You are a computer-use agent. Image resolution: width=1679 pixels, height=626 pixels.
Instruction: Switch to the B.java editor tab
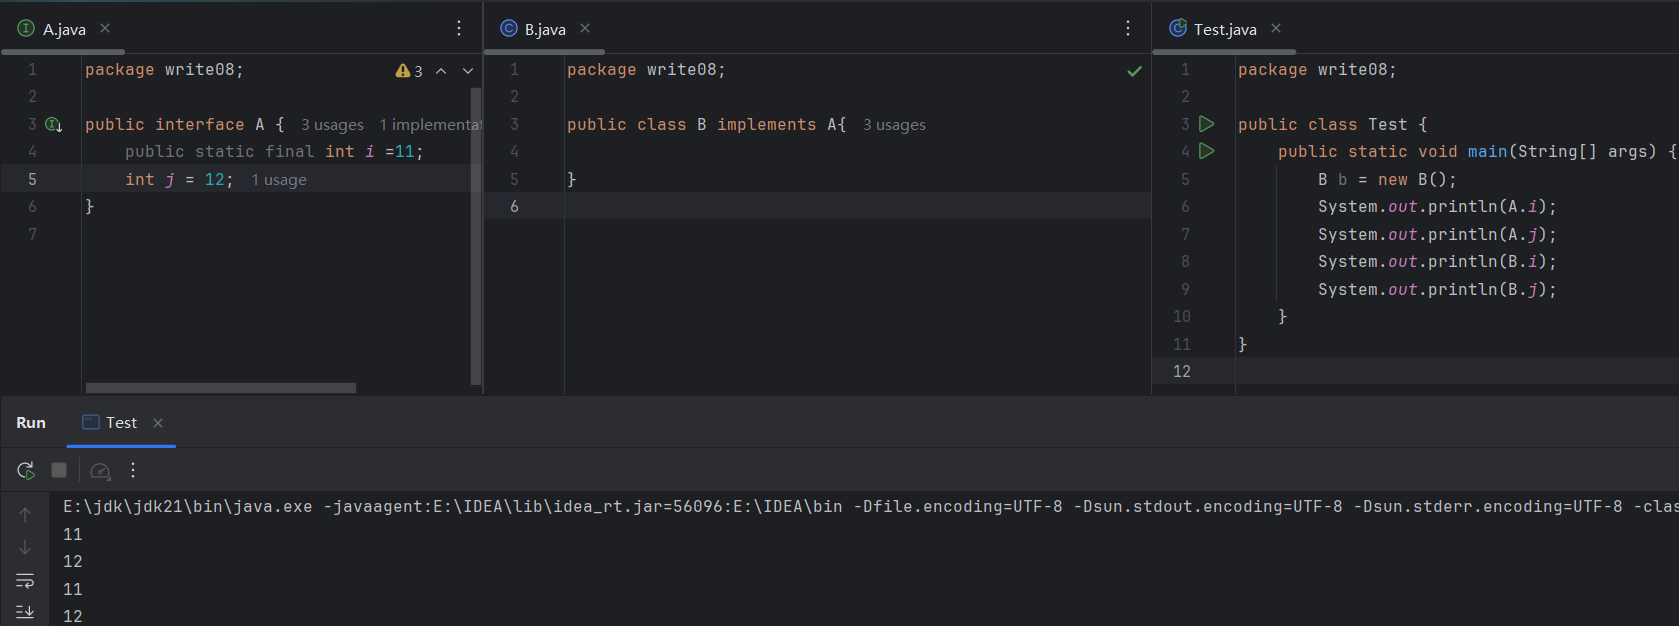[x=545, y=29]
